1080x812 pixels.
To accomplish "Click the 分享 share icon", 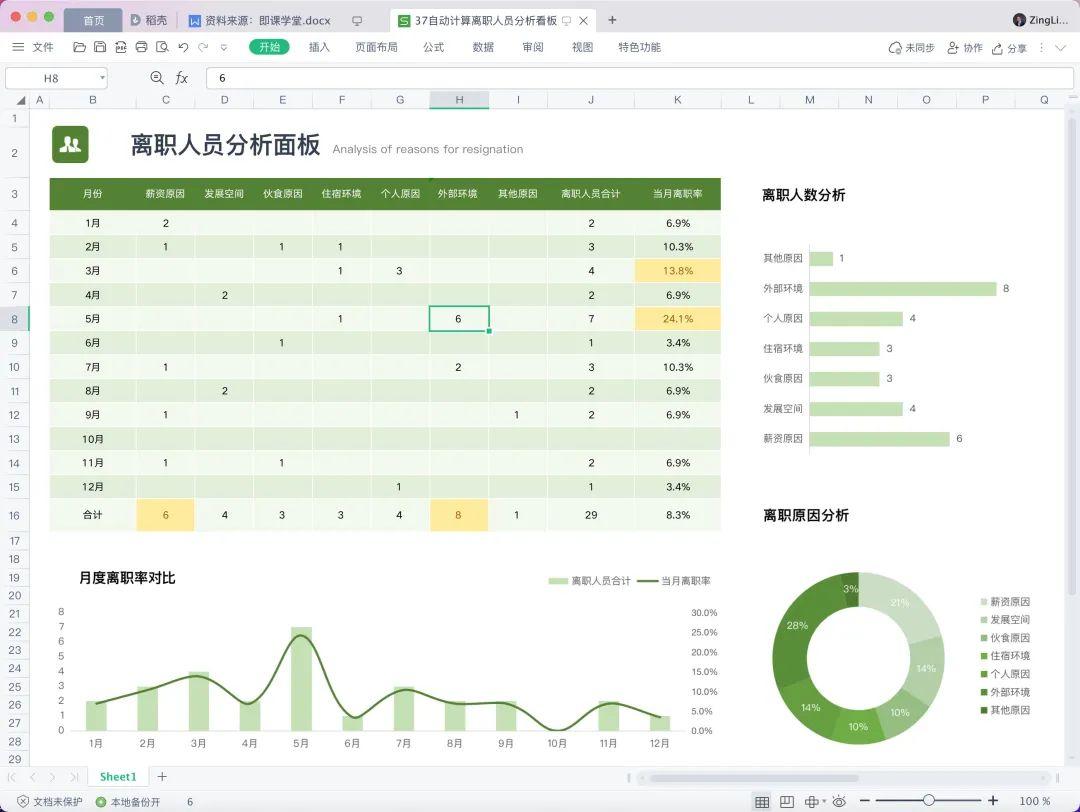I will [x=997, y=48].
